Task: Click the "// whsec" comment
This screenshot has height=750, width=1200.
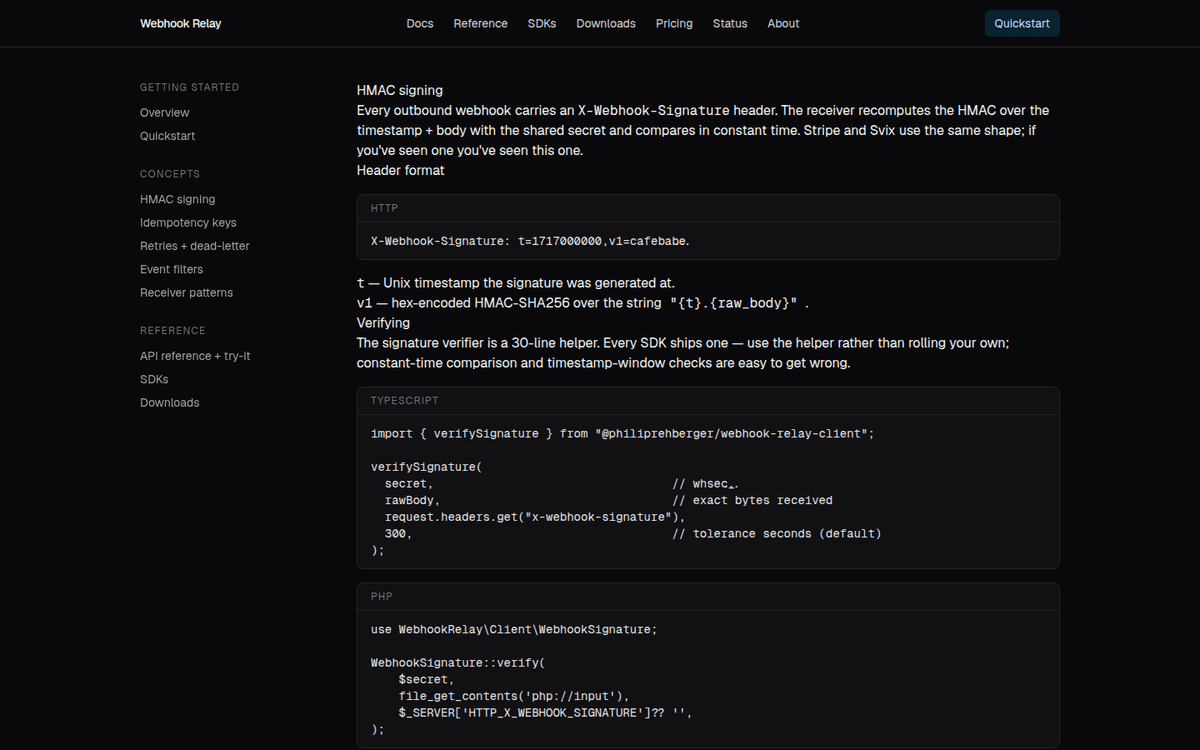Action: tap(705, 484)
